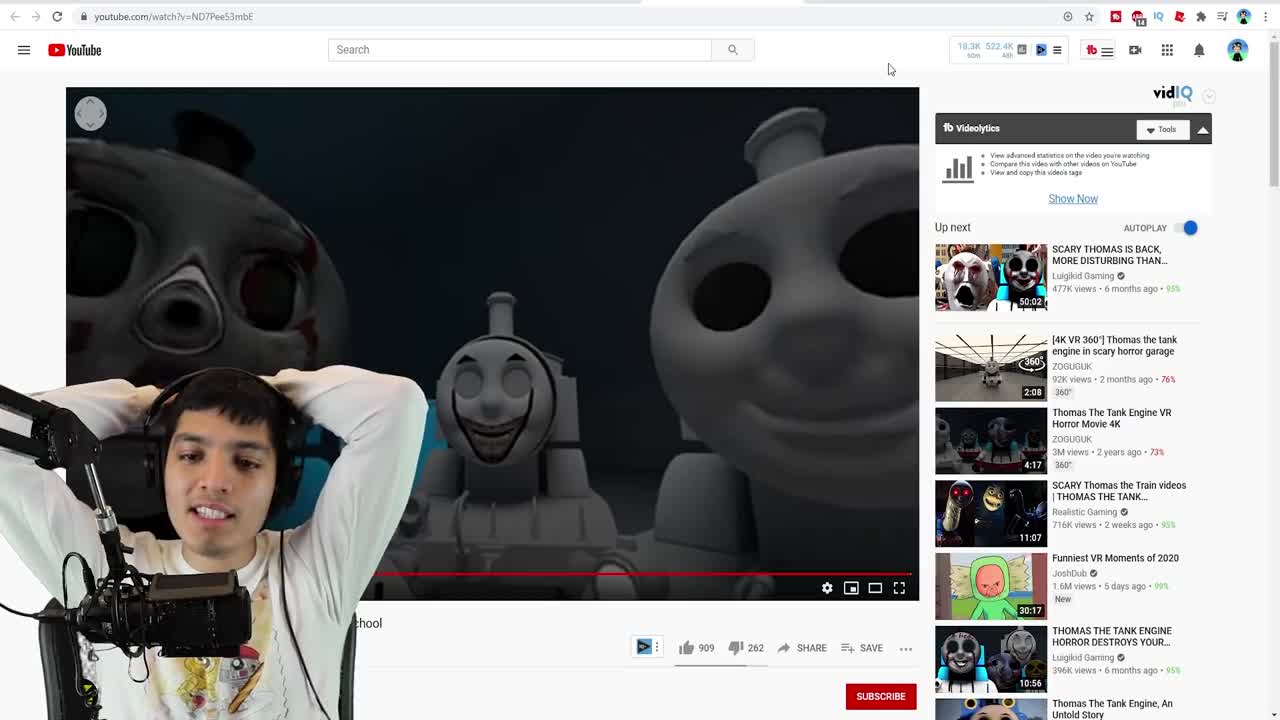Screen dimensions: 1280x720
Task: Open the notifications bell
Action: pos(1199,50)
